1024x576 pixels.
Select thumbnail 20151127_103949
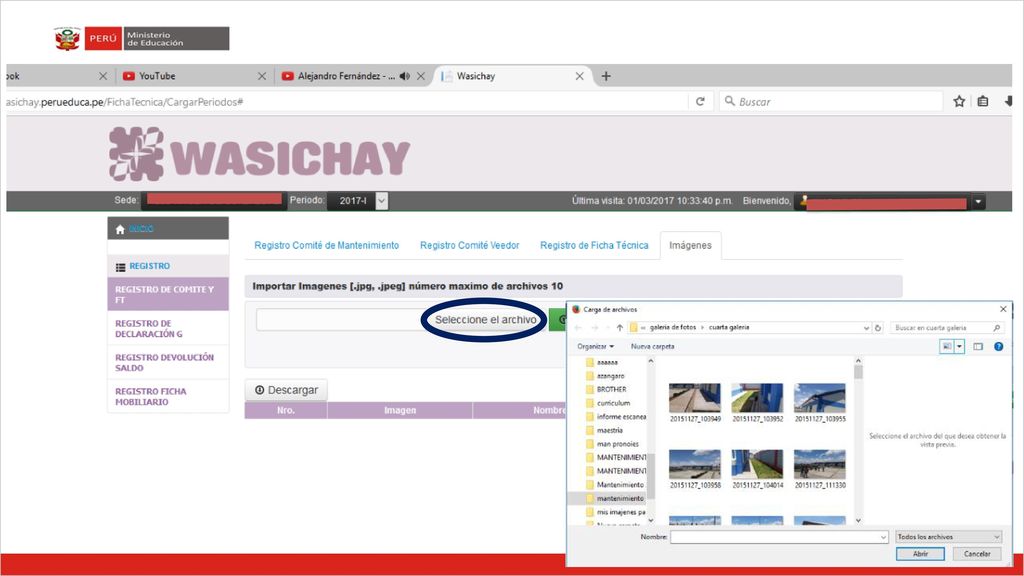695,403
